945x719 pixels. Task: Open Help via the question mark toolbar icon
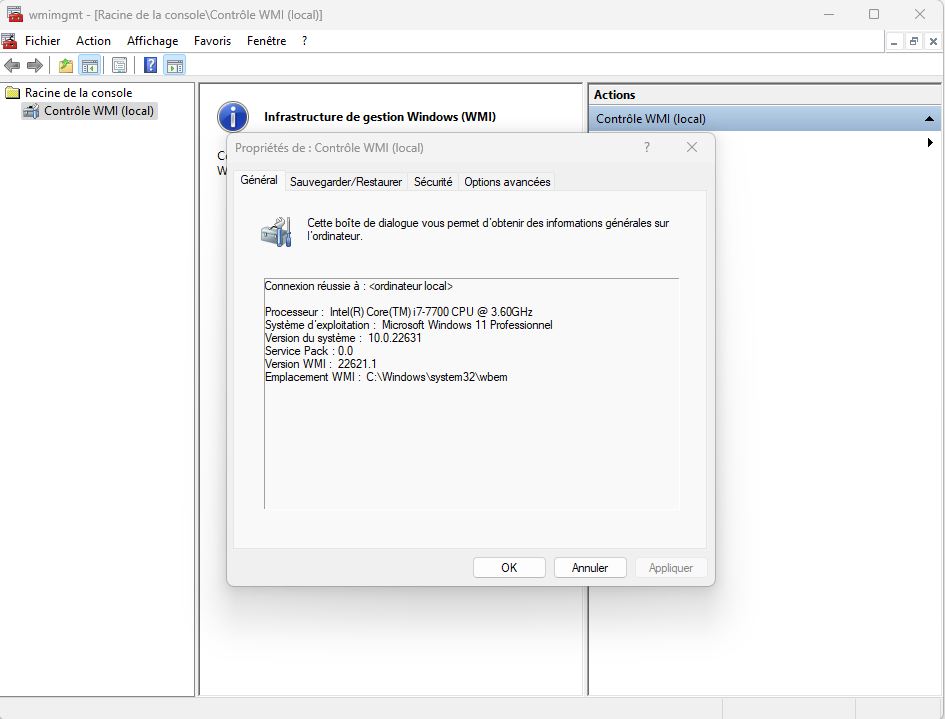click(151, 65)
